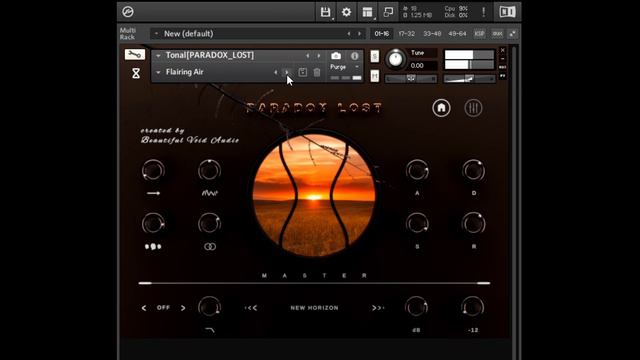Open the Save files menu
Image resolution: width=640 pixels, height=360 pixels.
click(x=325, y=12)
